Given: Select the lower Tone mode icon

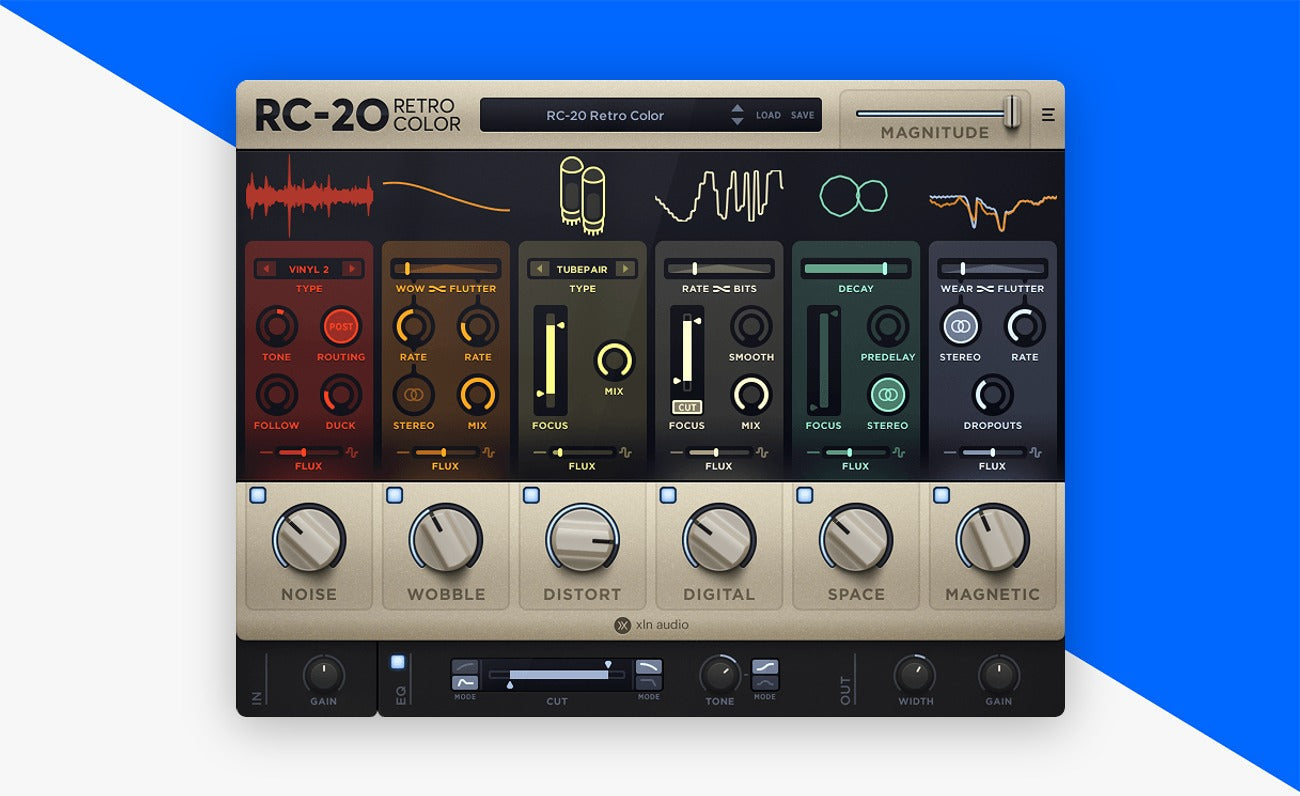Looking at the screenshot, I should pyautogui.click(x=765, y=683).
